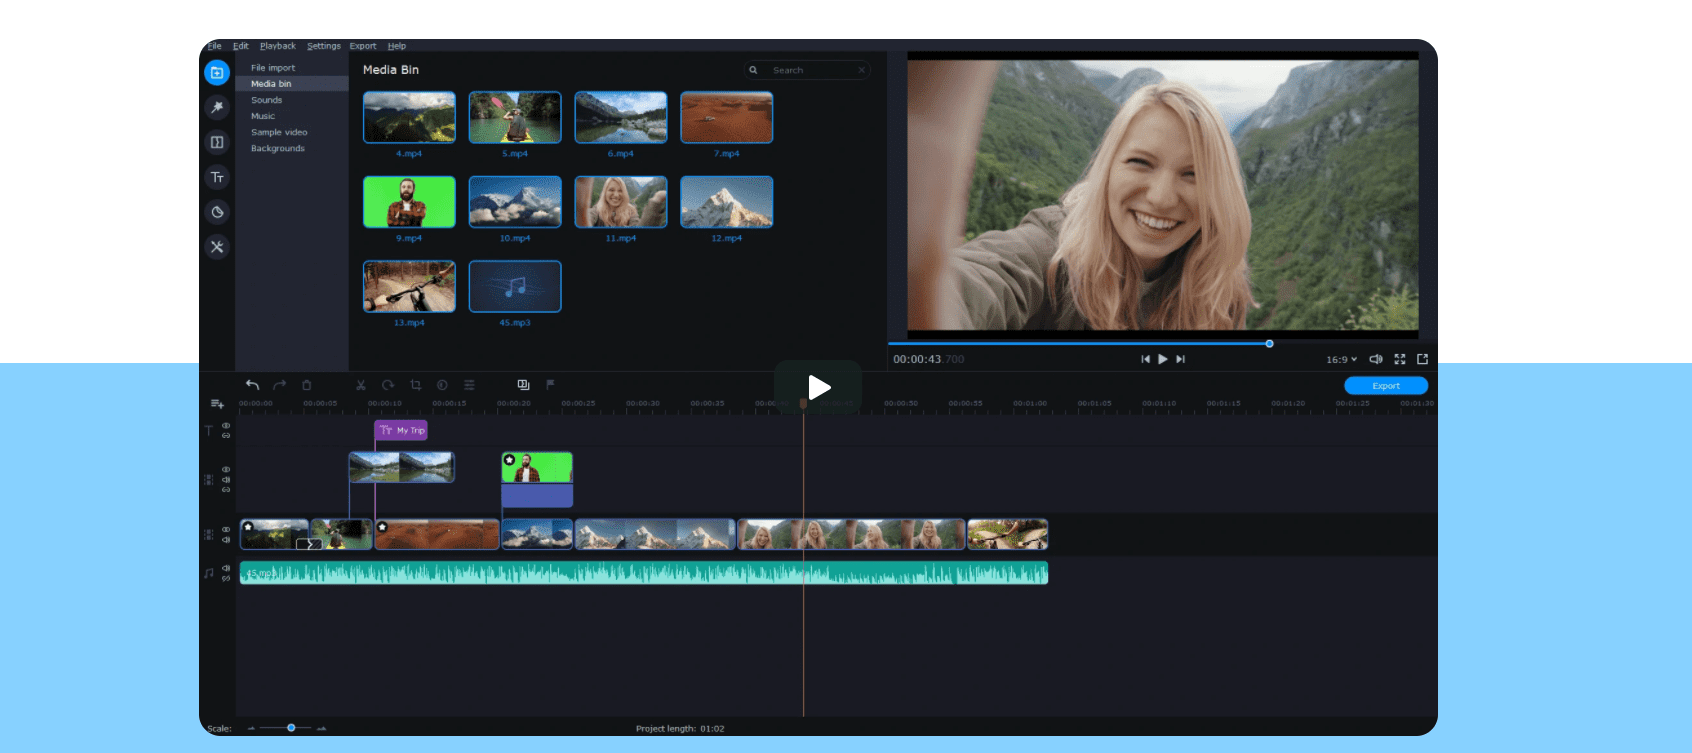Click the blue Export button
Viewport: 1692px width, 753px height.
click(x=1386, y=386)
